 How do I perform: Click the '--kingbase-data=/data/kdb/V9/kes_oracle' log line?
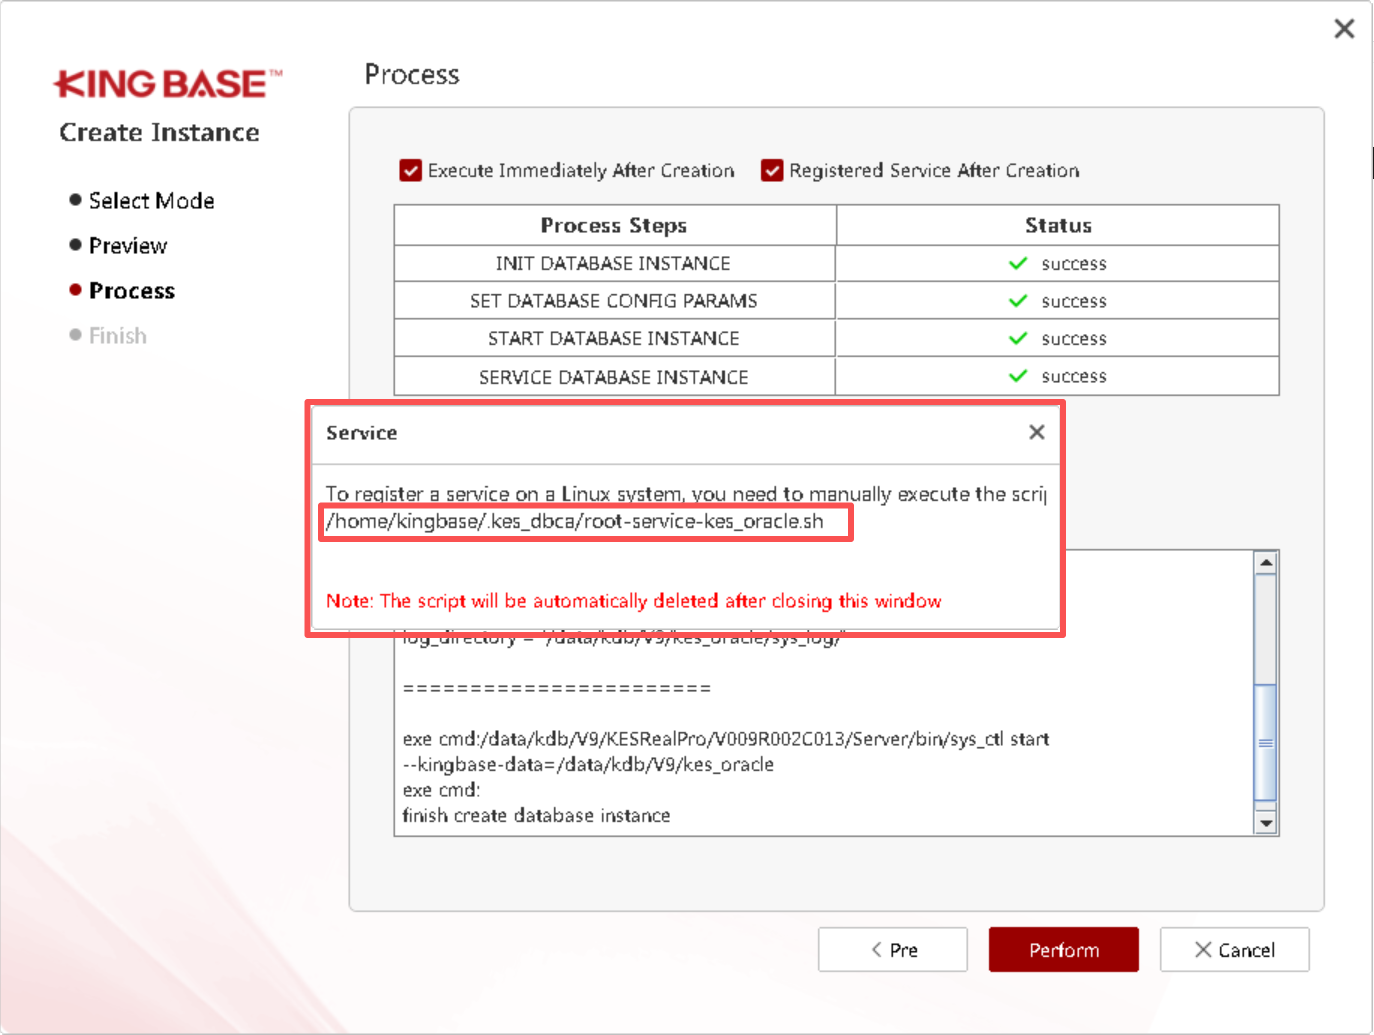[x=588, y=764]
